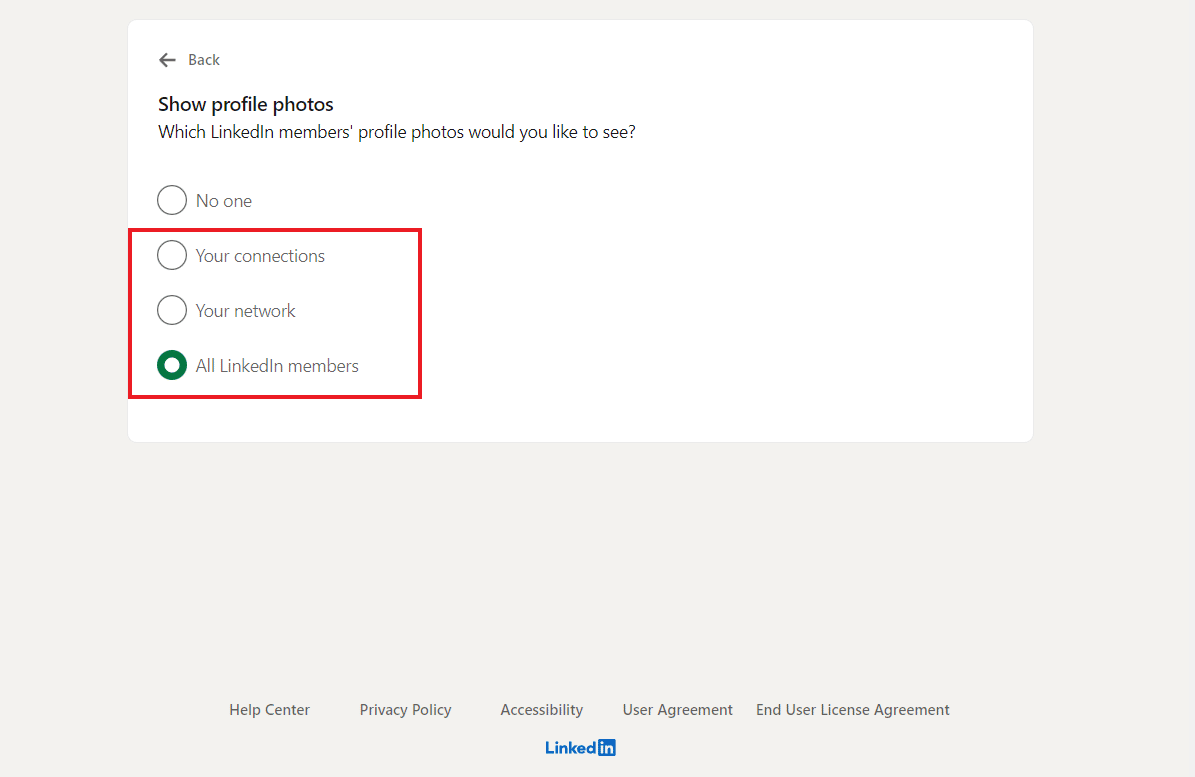The image size is (1195, 777).
Task: Select the No one radio button
Action: [172, 200]
